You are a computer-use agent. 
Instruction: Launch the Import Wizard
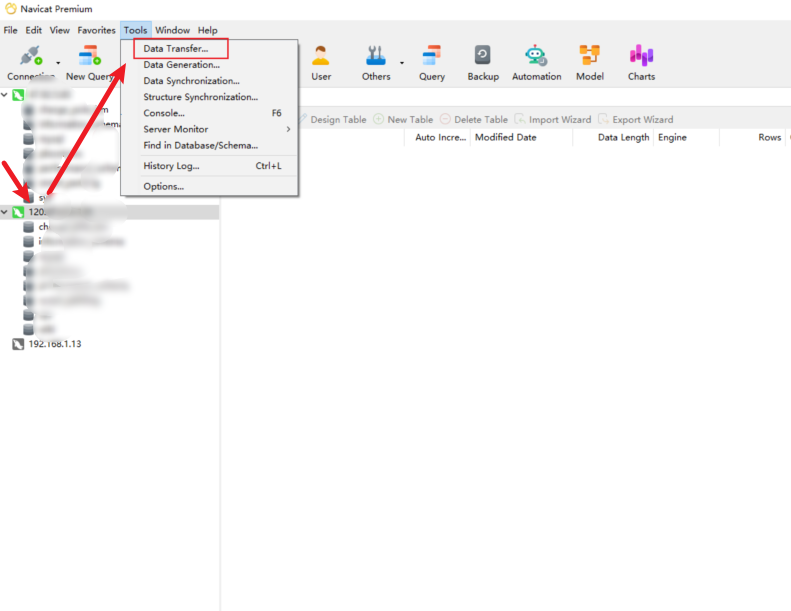pos(553,120)
